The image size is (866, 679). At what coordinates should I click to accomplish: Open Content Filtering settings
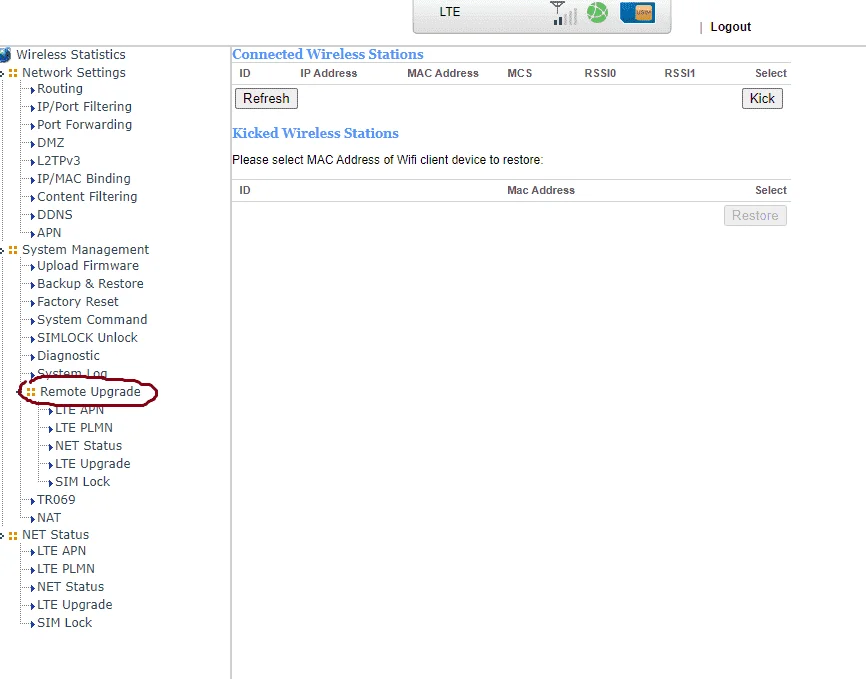pos(87,197)
